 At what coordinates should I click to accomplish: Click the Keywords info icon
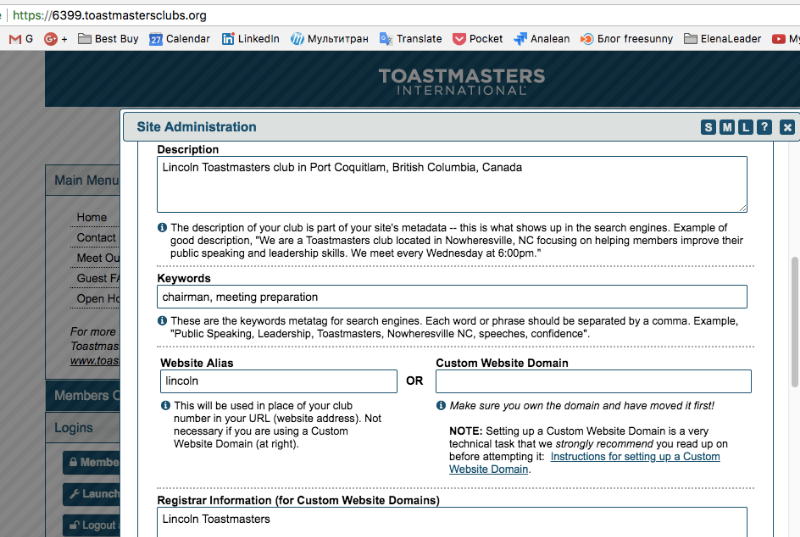[x=162, y=321]
